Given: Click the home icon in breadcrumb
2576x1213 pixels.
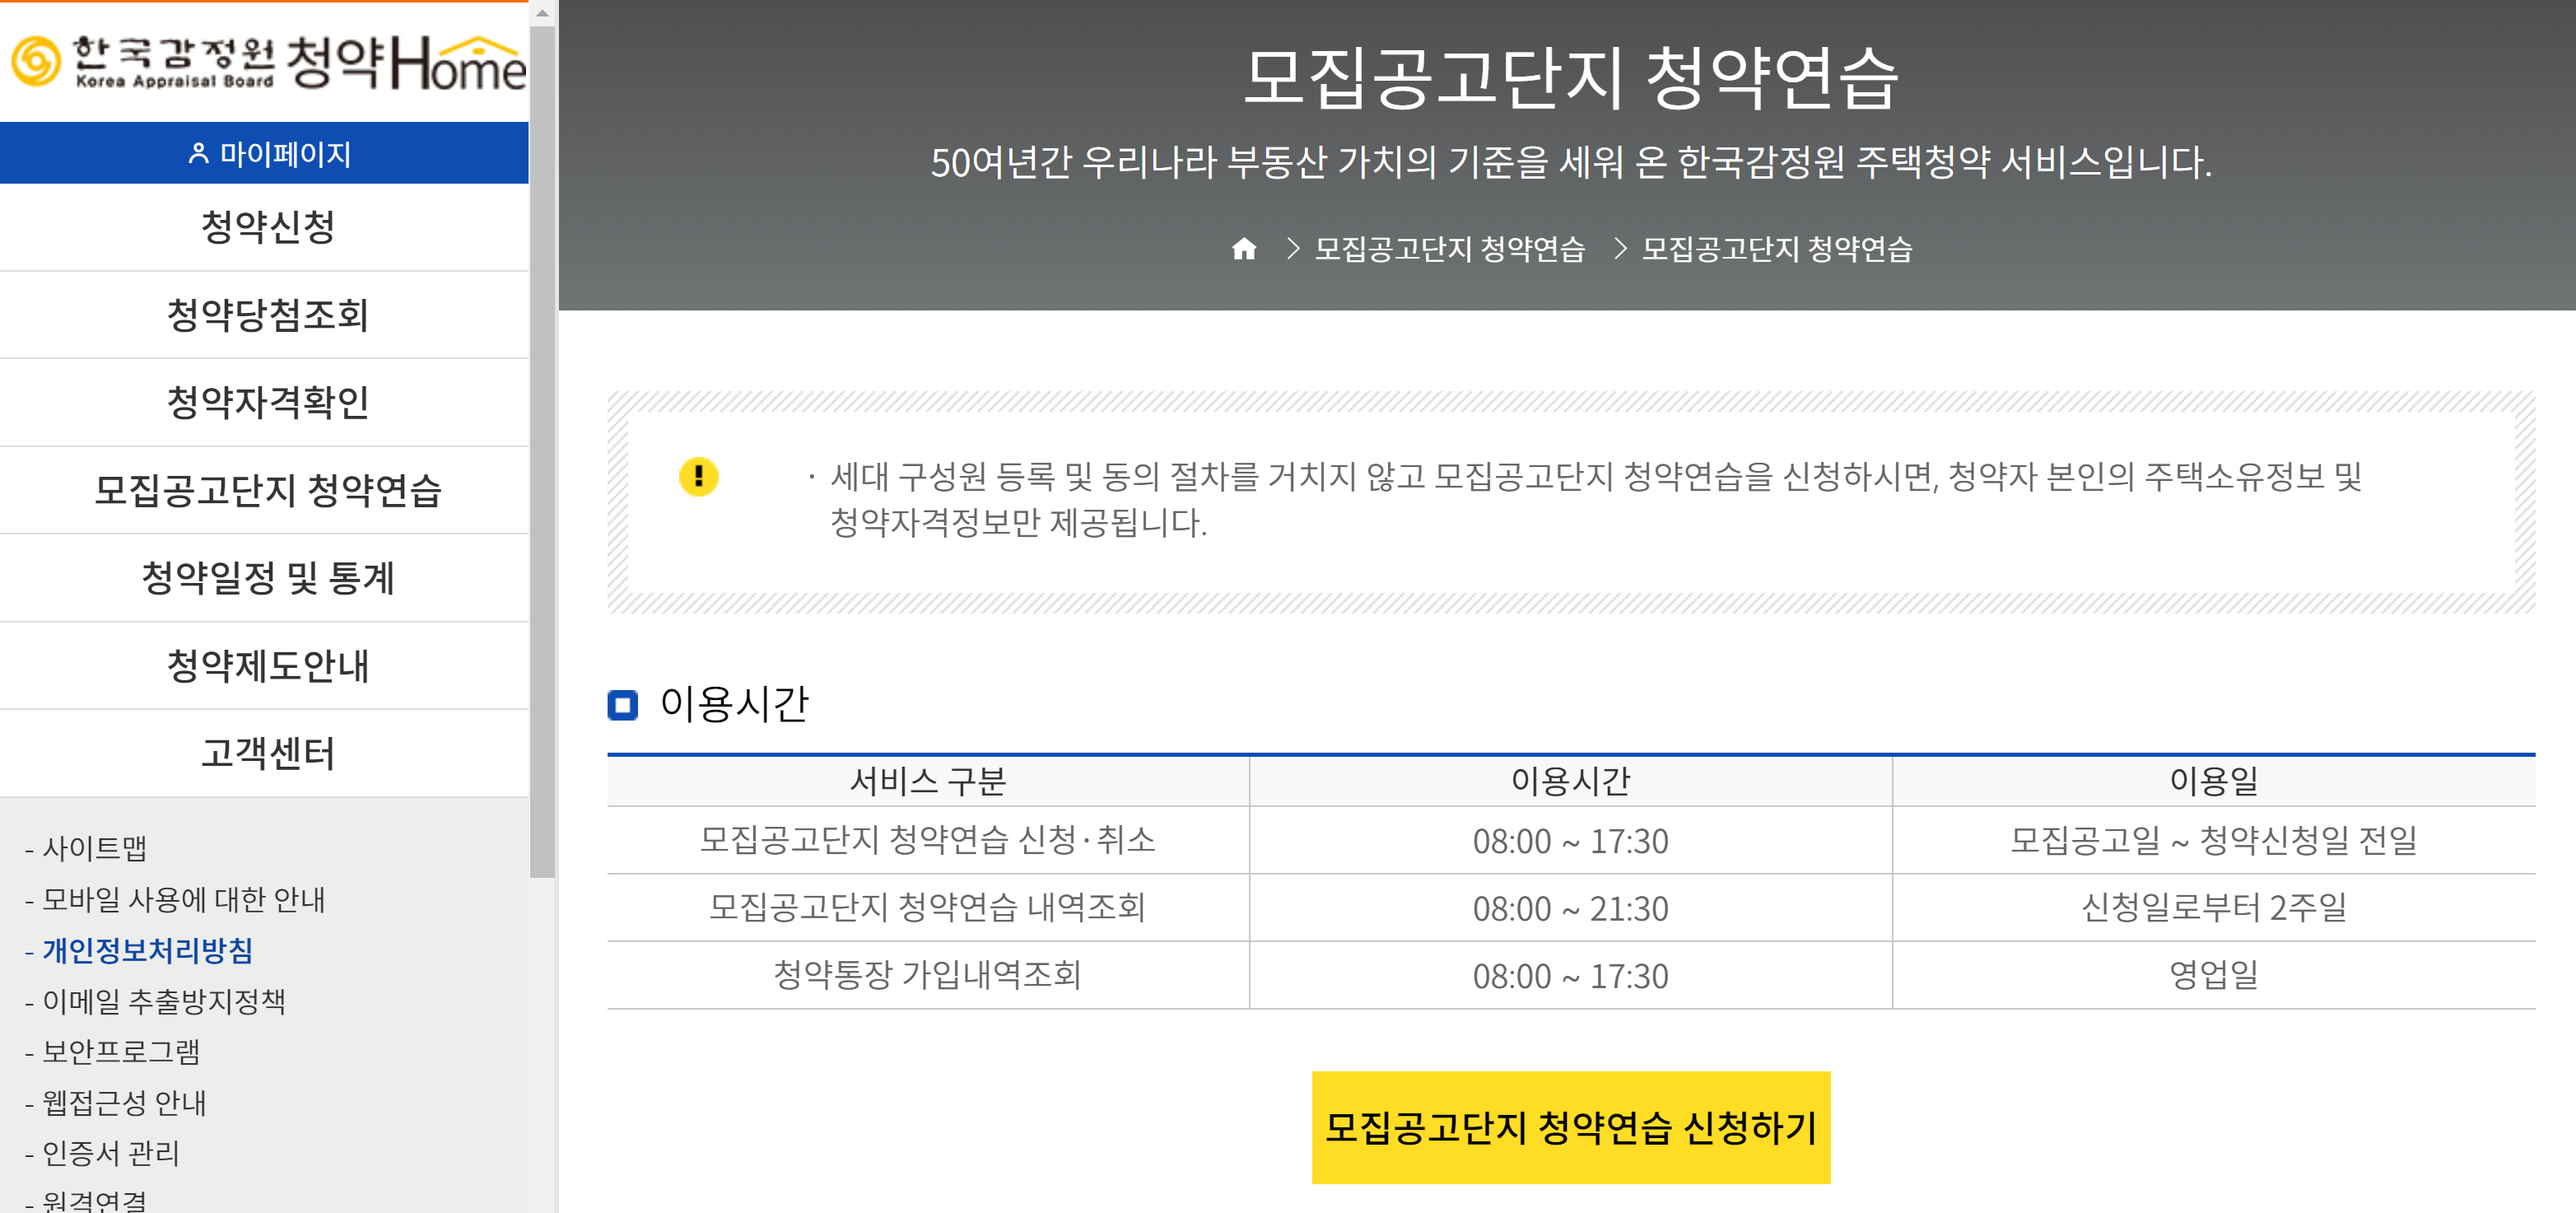Looking at the screenshot, I should point(1243,248).
